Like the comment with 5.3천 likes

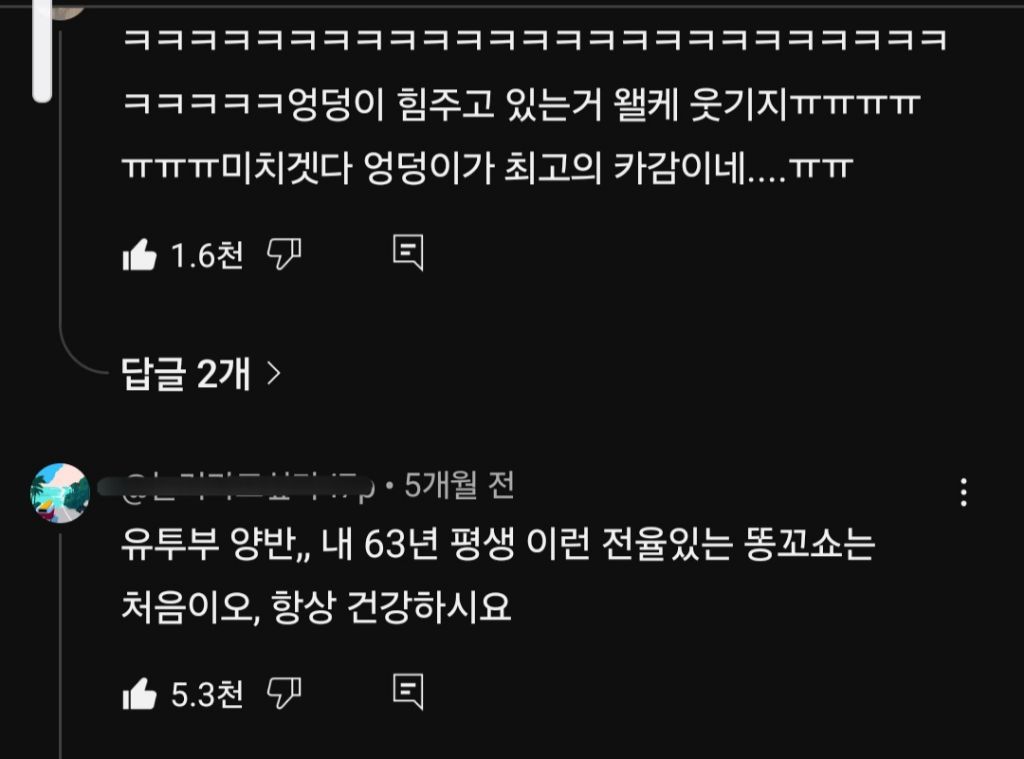(140, 693)
